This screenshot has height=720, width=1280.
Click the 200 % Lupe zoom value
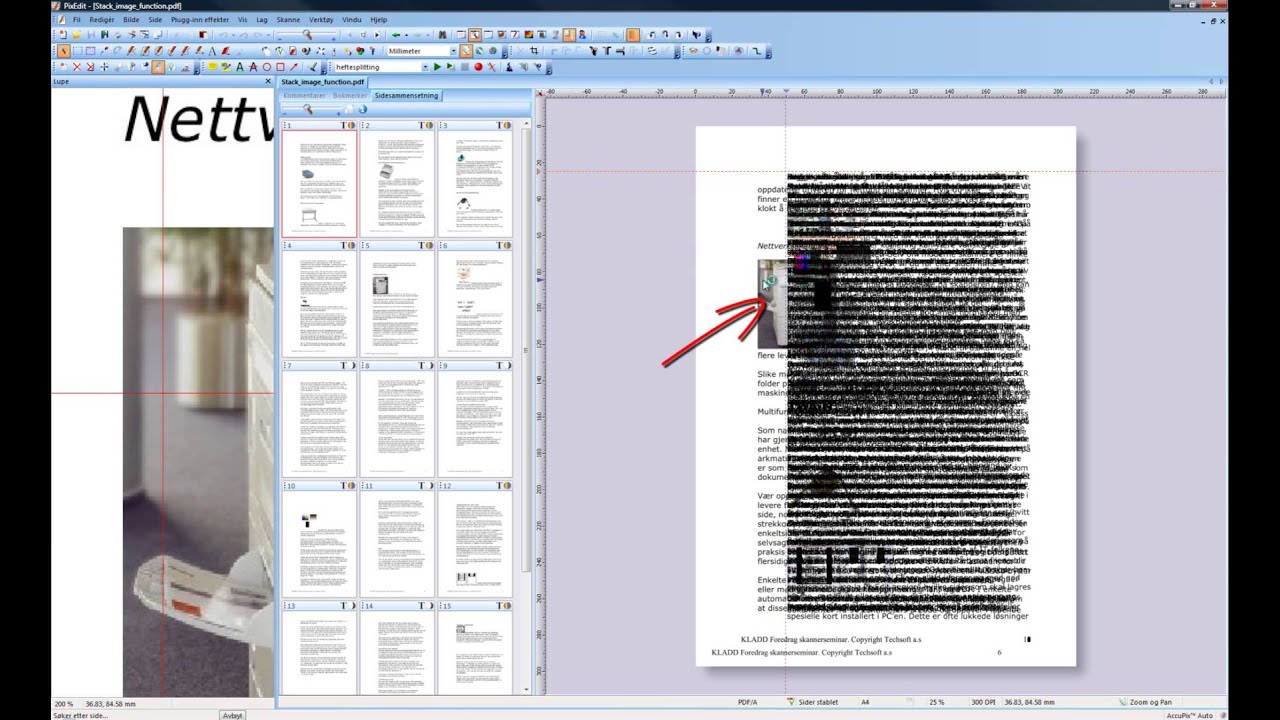[x=63, y=704]
